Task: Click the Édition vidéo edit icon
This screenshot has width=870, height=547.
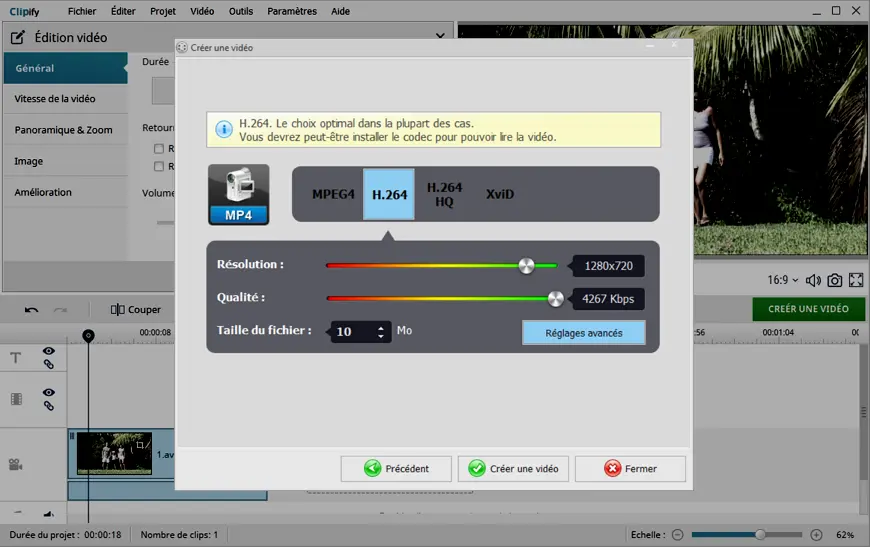Action: click(18, 37)
